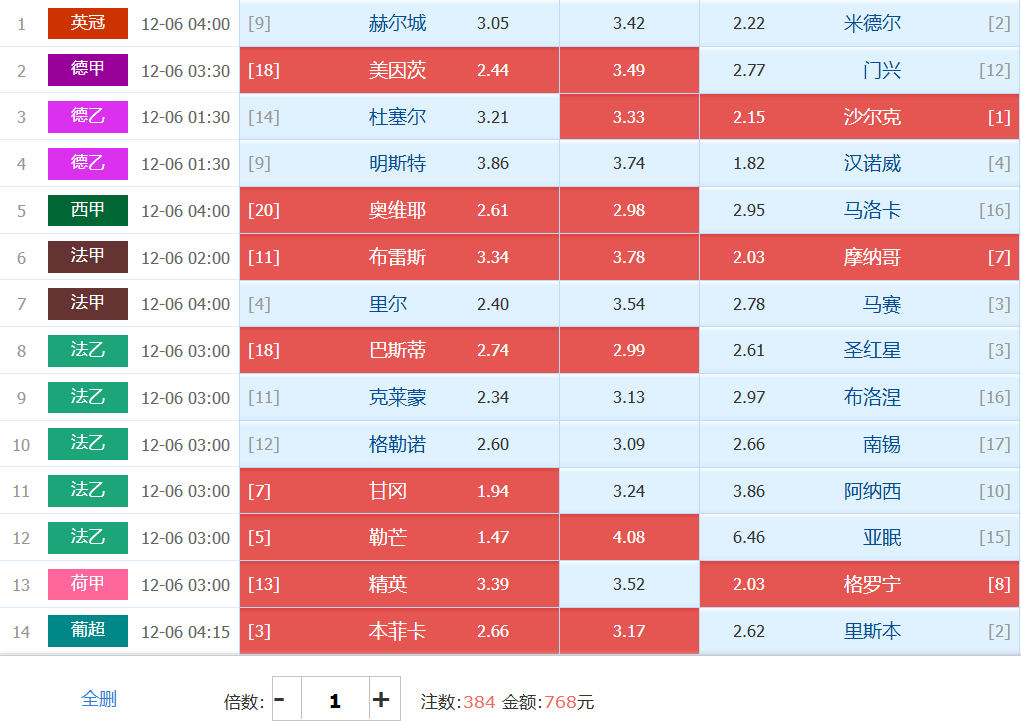The width and height of the screenshot is (1021, 721).
Task: Click the 全删 delete-all link
Action: coord(99,698)
